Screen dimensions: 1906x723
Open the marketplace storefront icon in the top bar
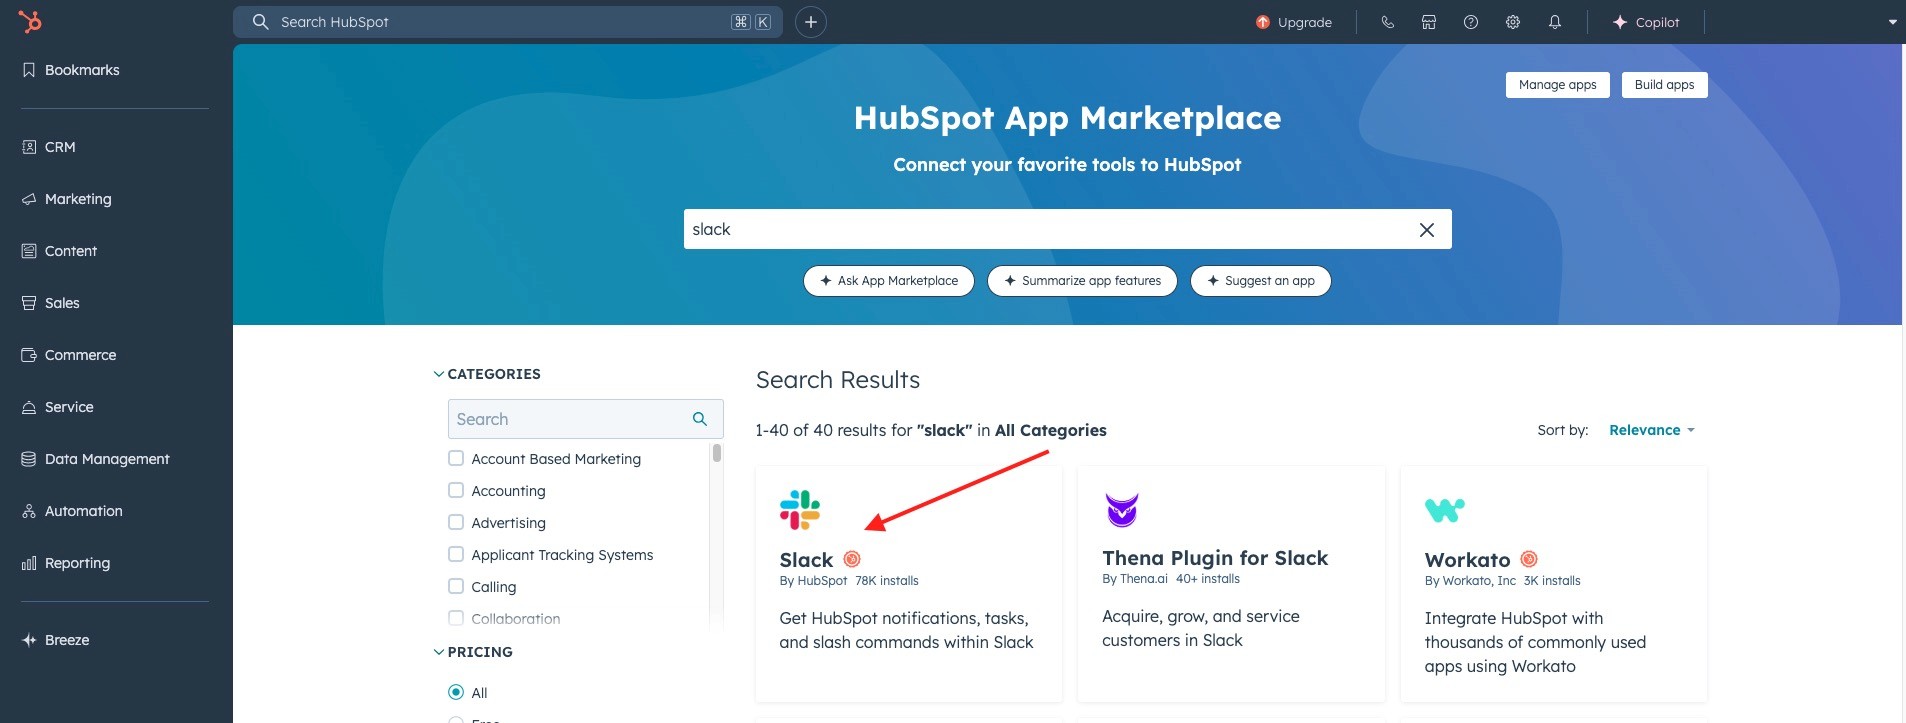(1429, 22)
